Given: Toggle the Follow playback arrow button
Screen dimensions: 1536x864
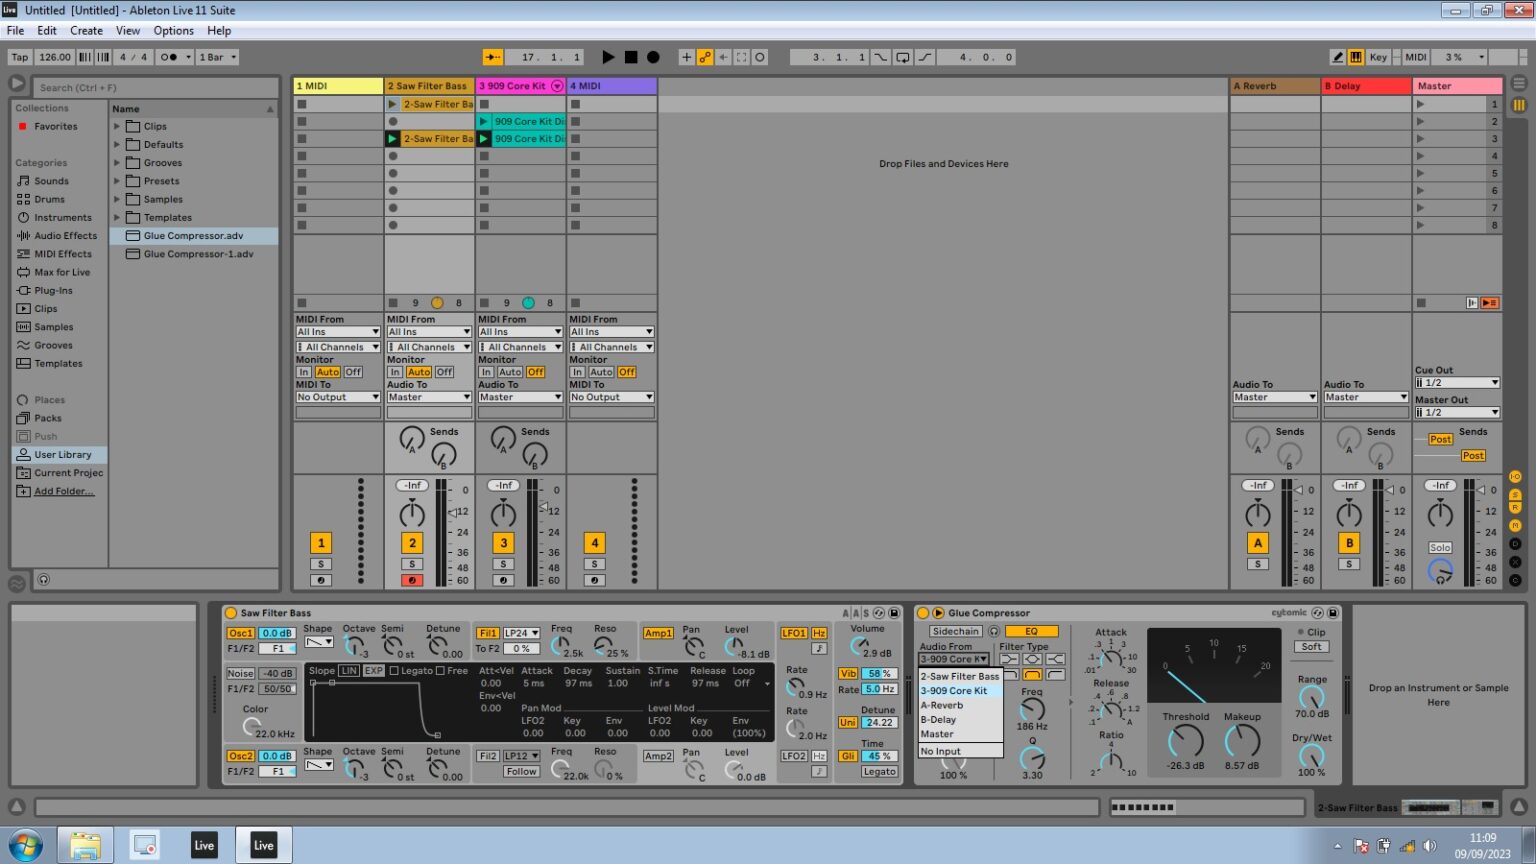Looking at the screenshot, I should point(493,57).
